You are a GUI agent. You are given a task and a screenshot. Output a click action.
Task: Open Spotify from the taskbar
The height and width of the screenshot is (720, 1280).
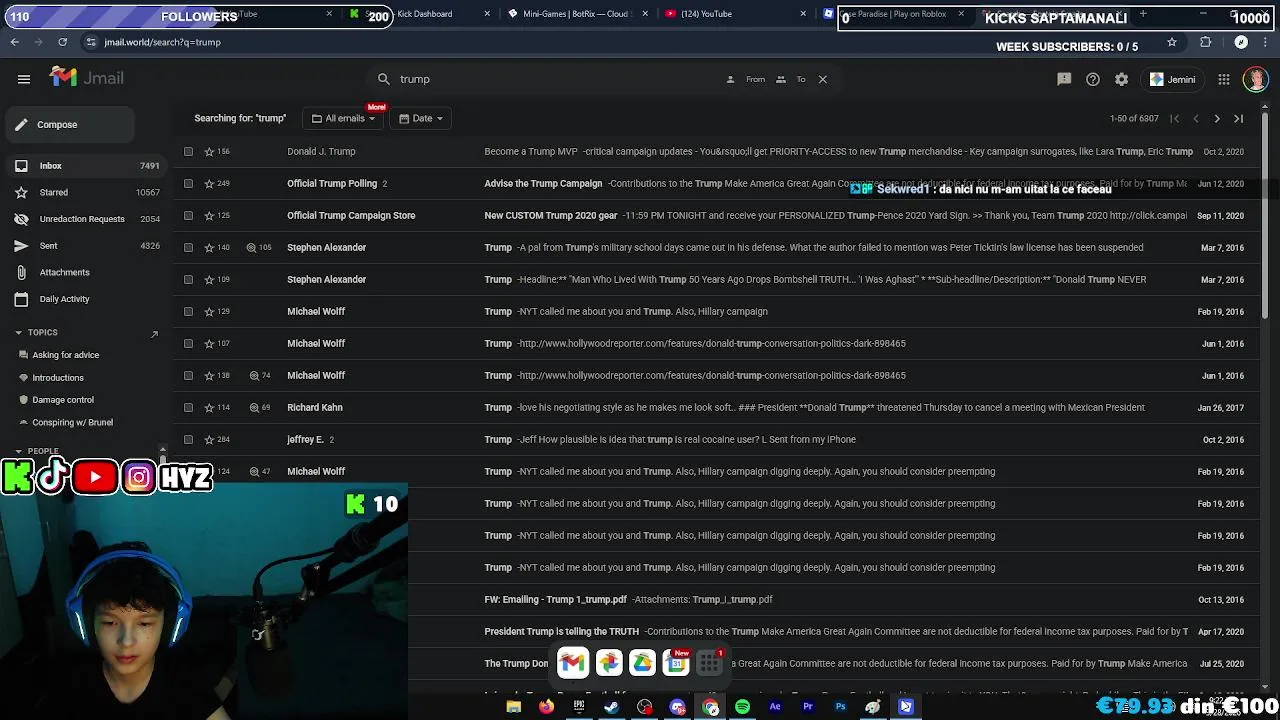742,707
